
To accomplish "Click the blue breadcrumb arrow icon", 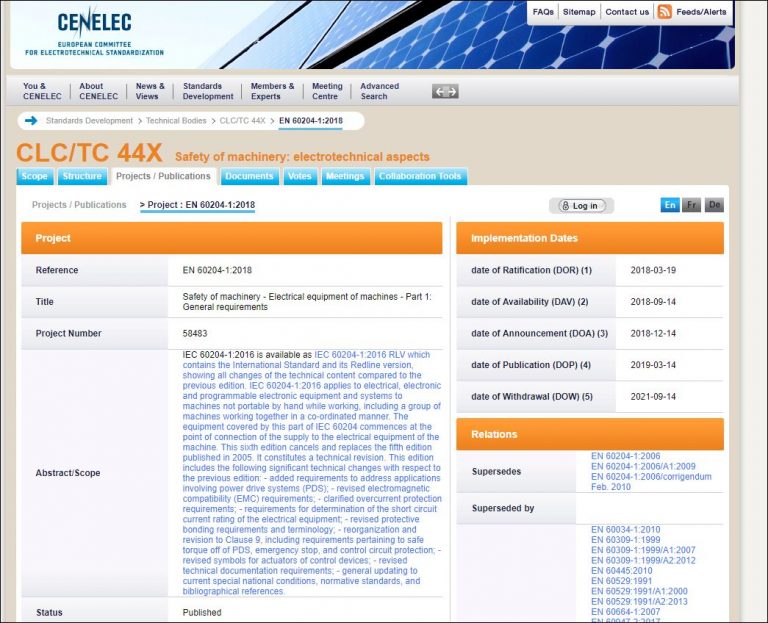I will coord(31,121).
